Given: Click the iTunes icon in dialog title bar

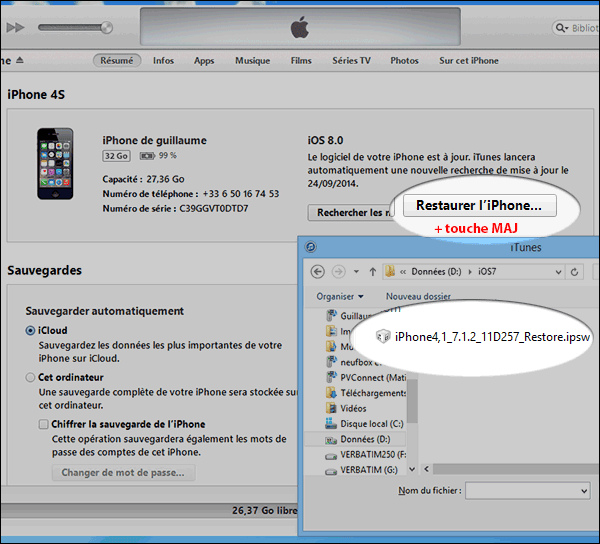Looking at the screenshot, I should [311, 247].
